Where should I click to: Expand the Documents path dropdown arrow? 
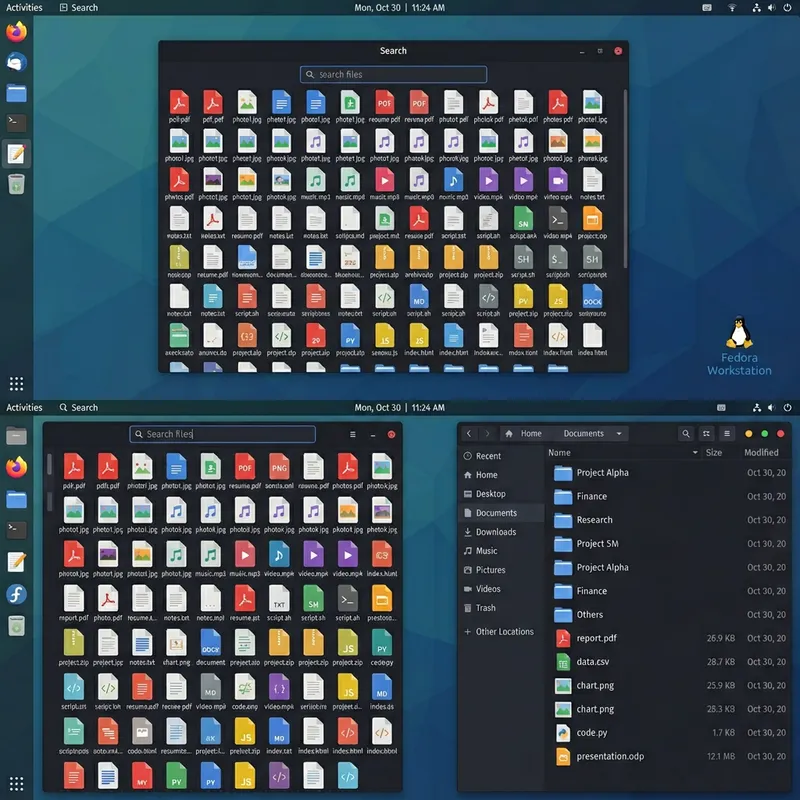click(620, 434)
